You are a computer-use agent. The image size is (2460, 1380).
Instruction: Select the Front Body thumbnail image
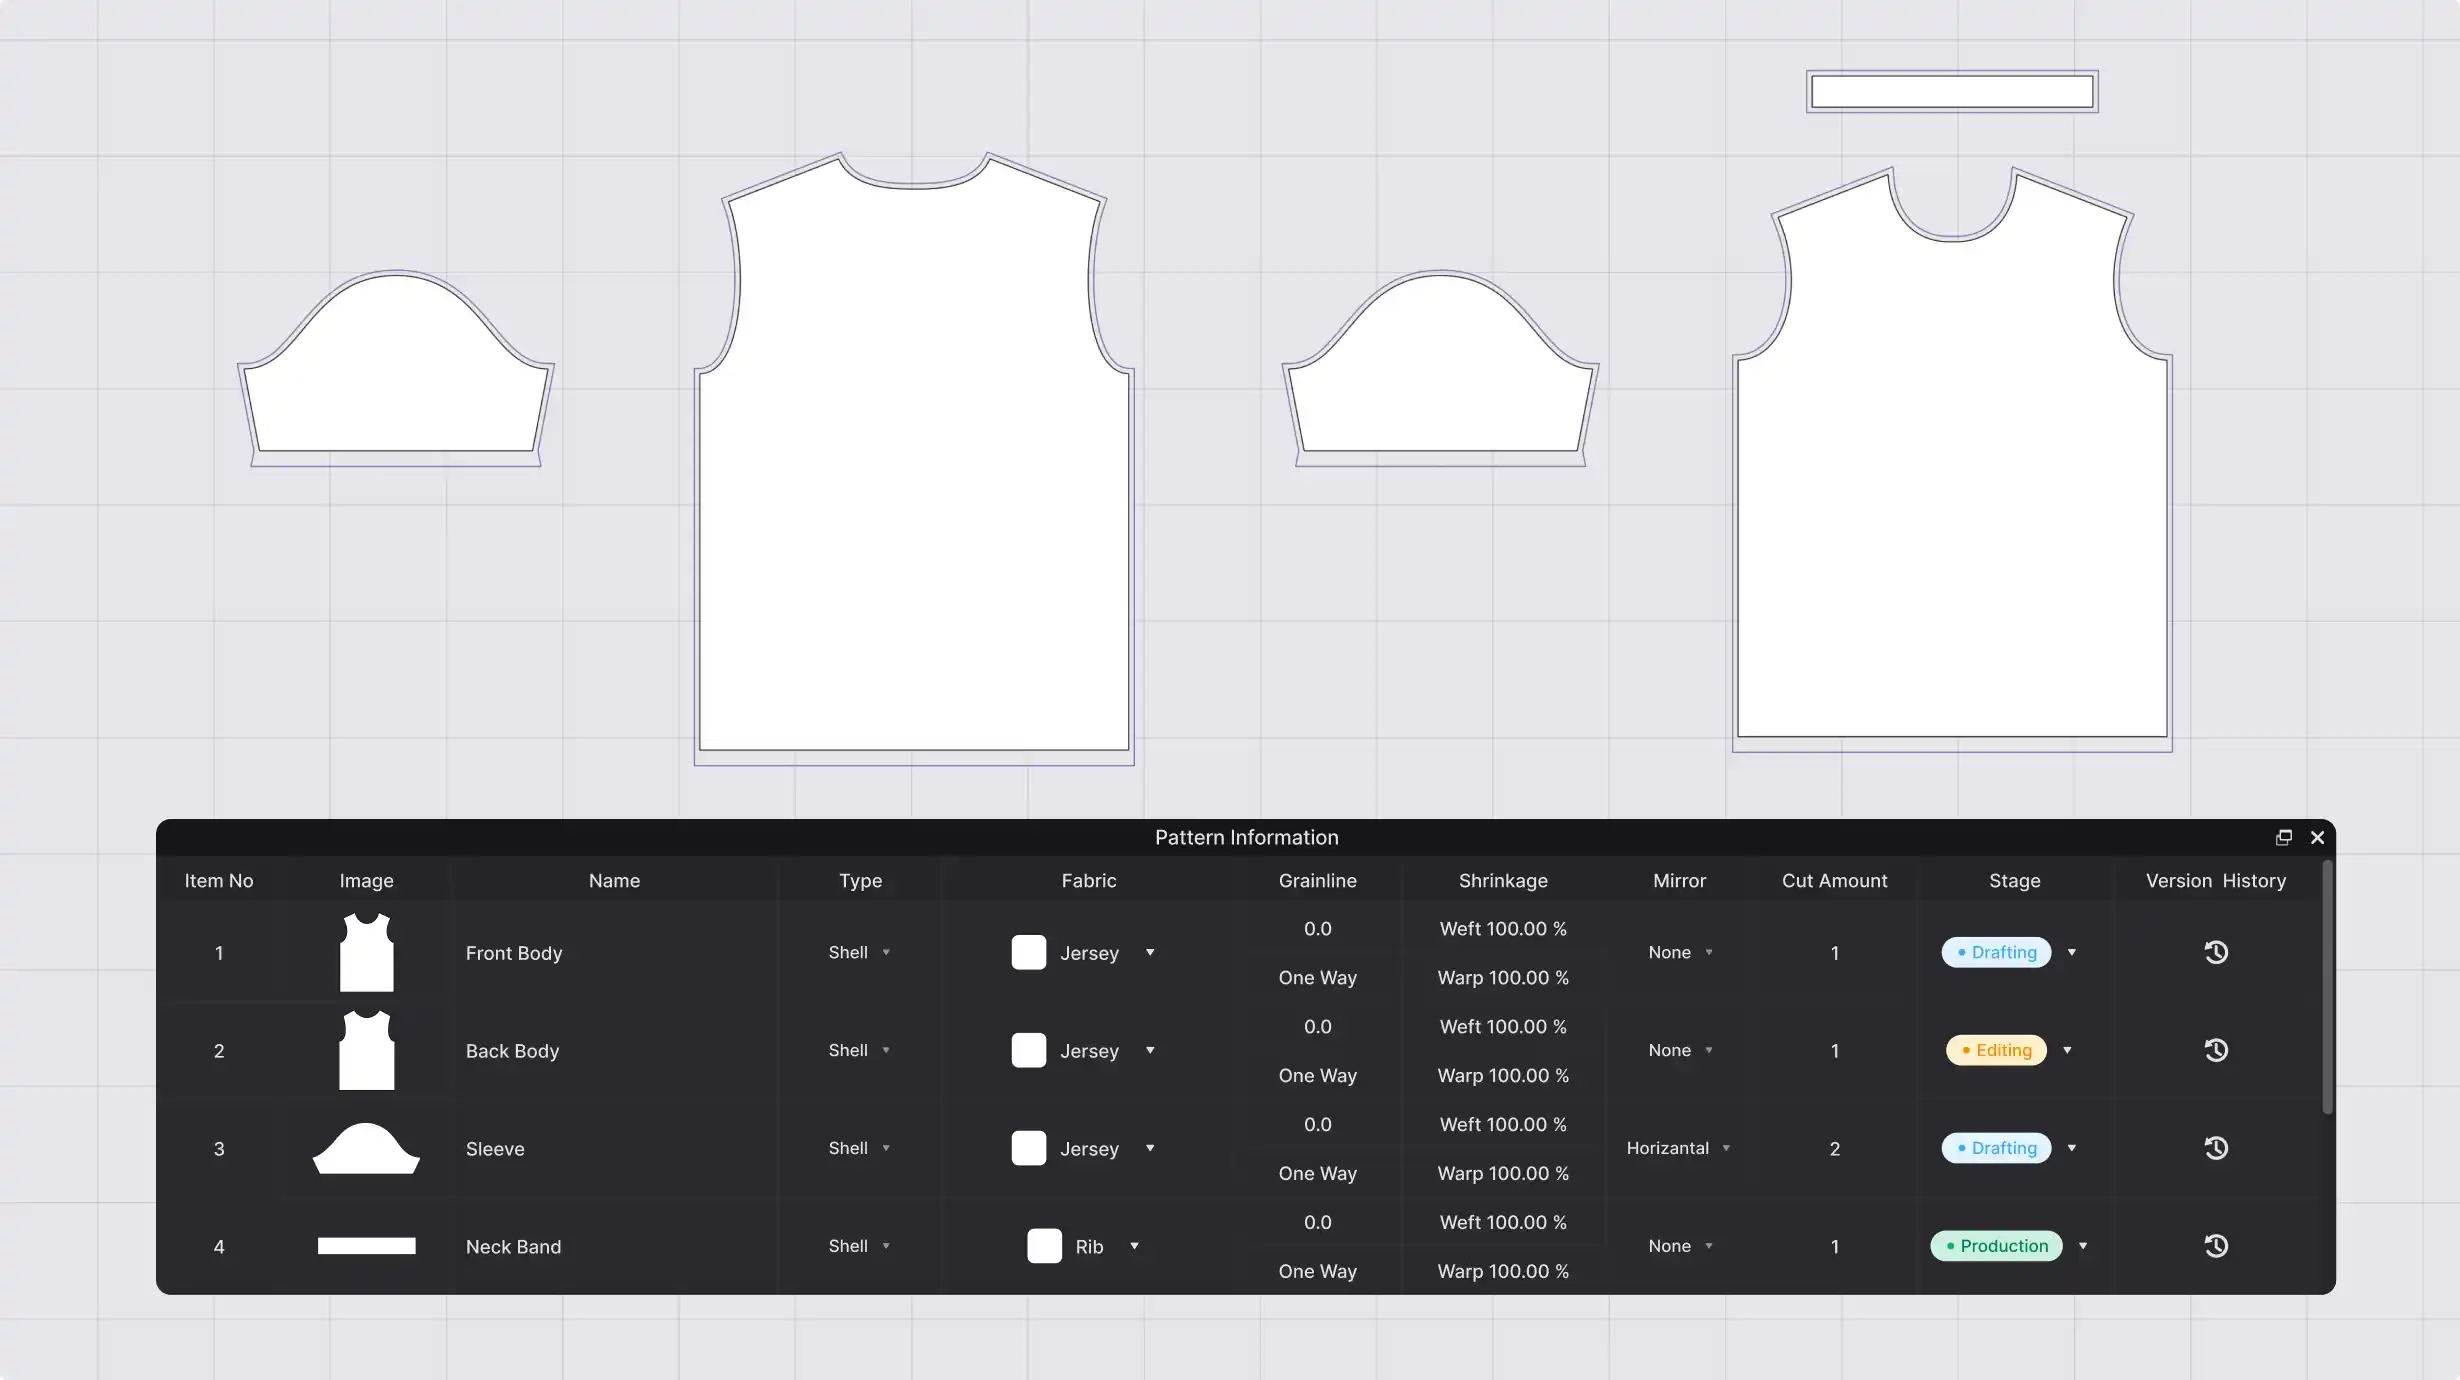click(366, 952)
